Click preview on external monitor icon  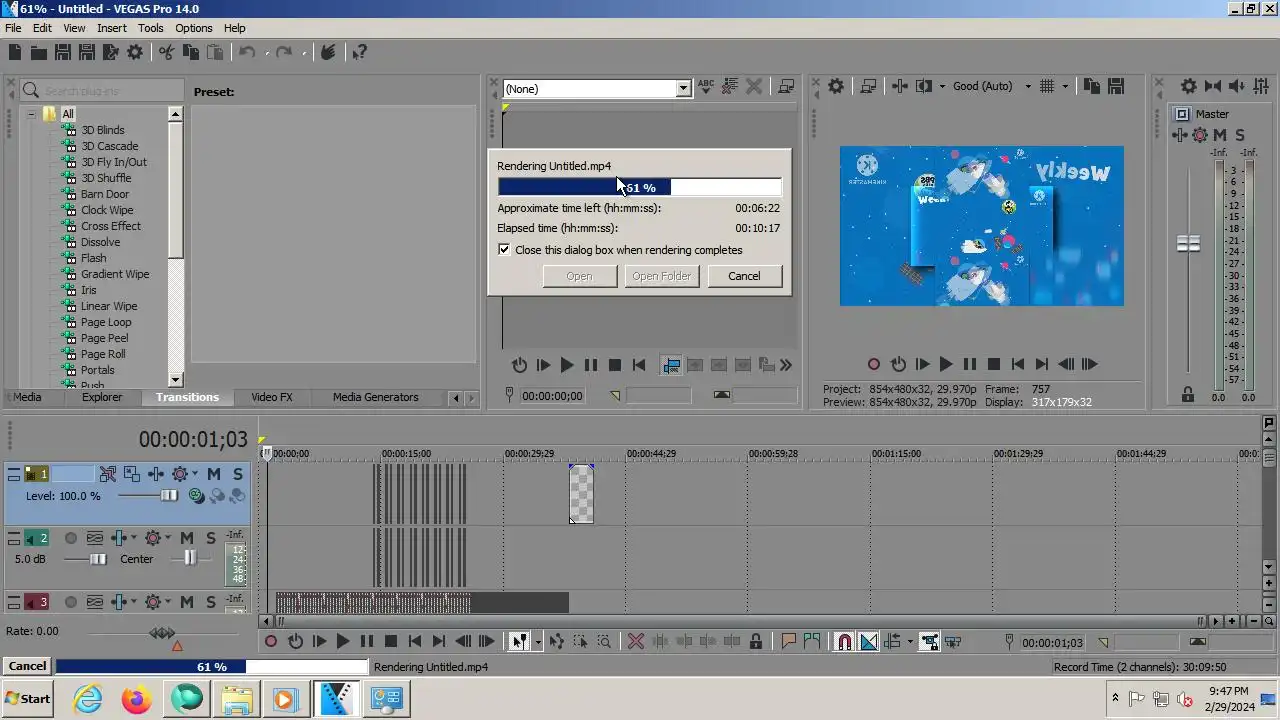[x=868, y=87]
